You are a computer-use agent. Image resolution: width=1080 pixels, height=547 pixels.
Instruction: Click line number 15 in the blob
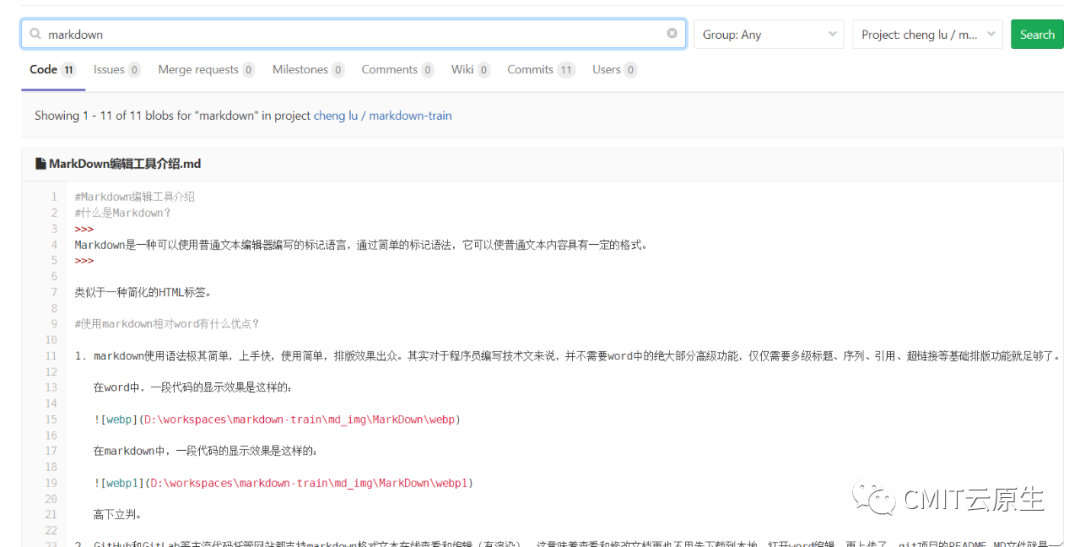pyautogui.click(x=51, y=420)
